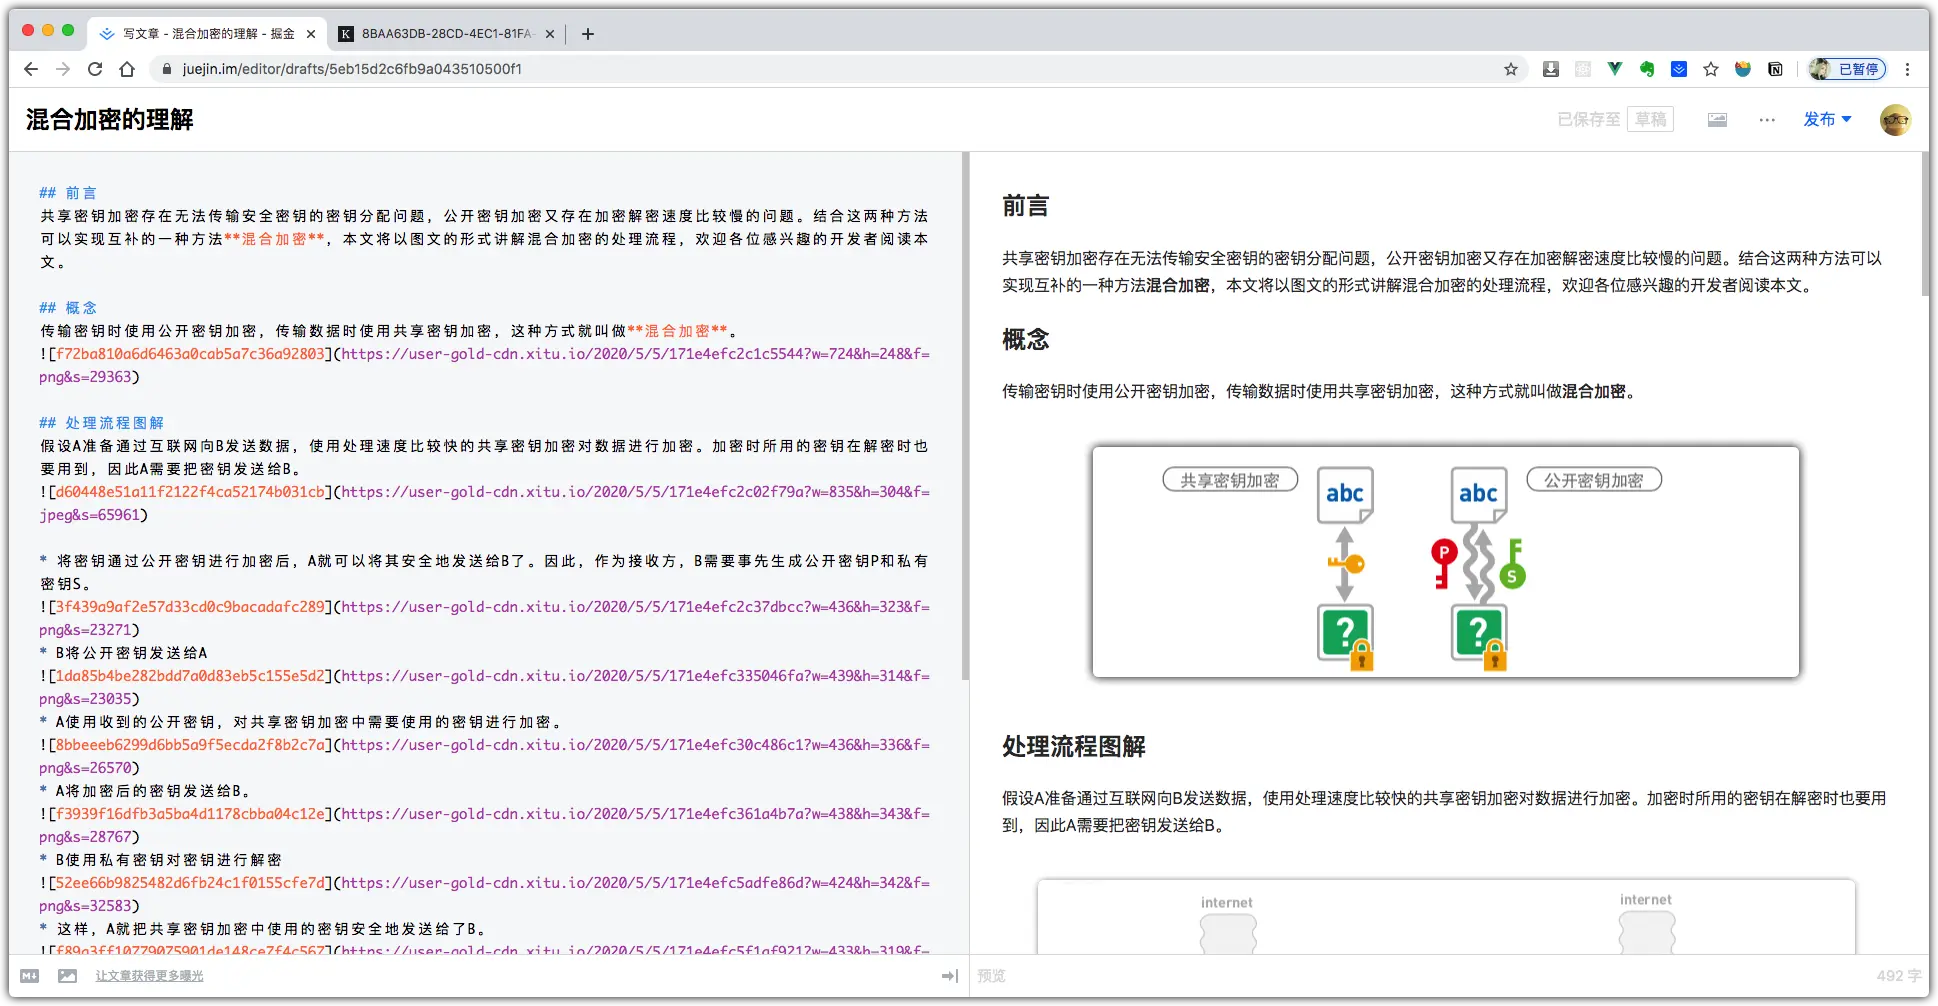The height and width of the screenshot is (1006, 1938).
Task: Click the 预览 preview label
Action: (x=992, y=976)
